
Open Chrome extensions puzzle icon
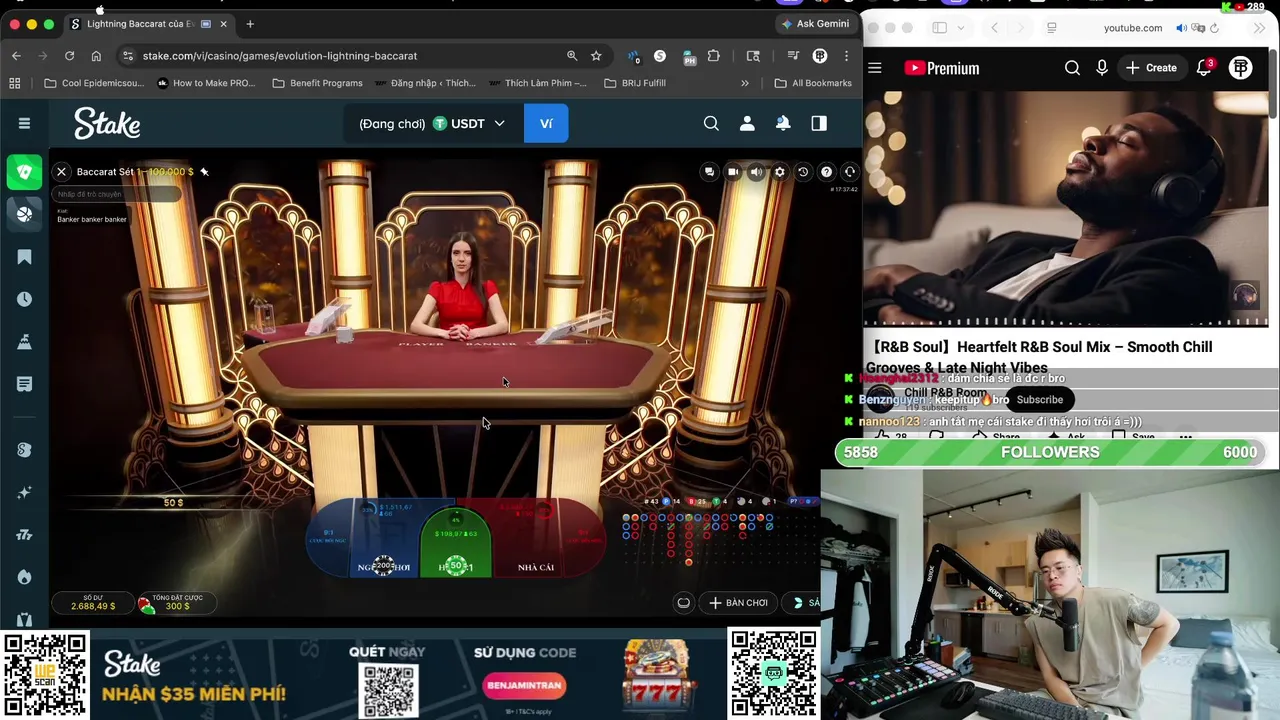click(x=713, y=56)
